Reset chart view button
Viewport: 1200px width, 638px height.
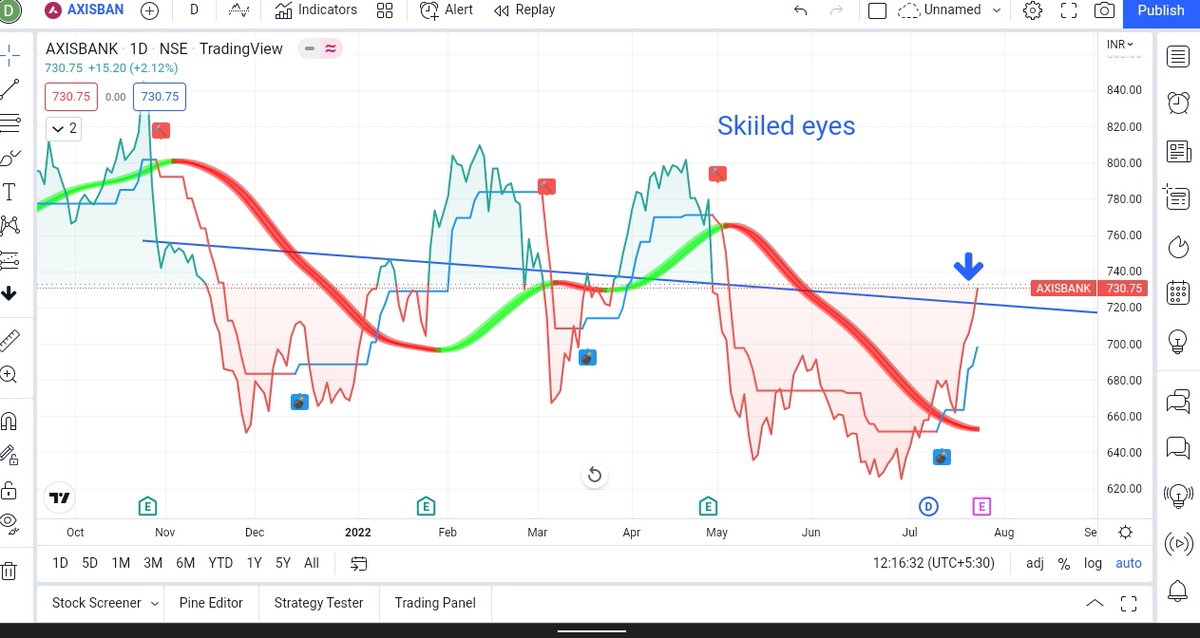[594, 474]
